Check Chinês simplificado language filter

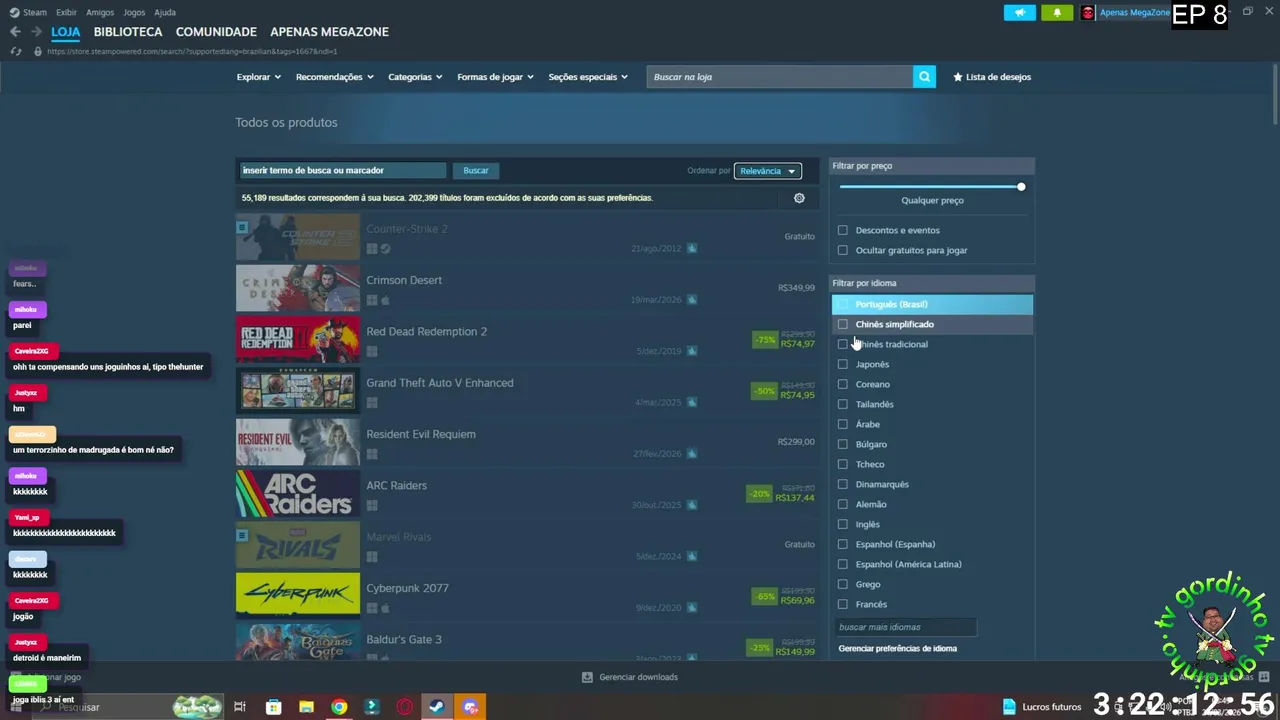843,324
